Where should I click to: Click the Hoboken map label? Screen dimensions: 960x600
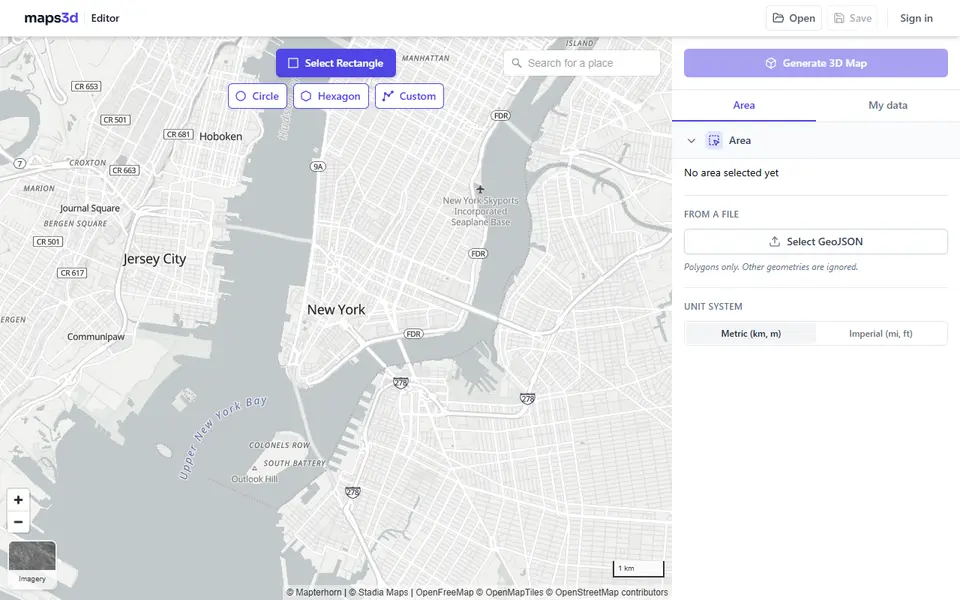coord(220,137)
